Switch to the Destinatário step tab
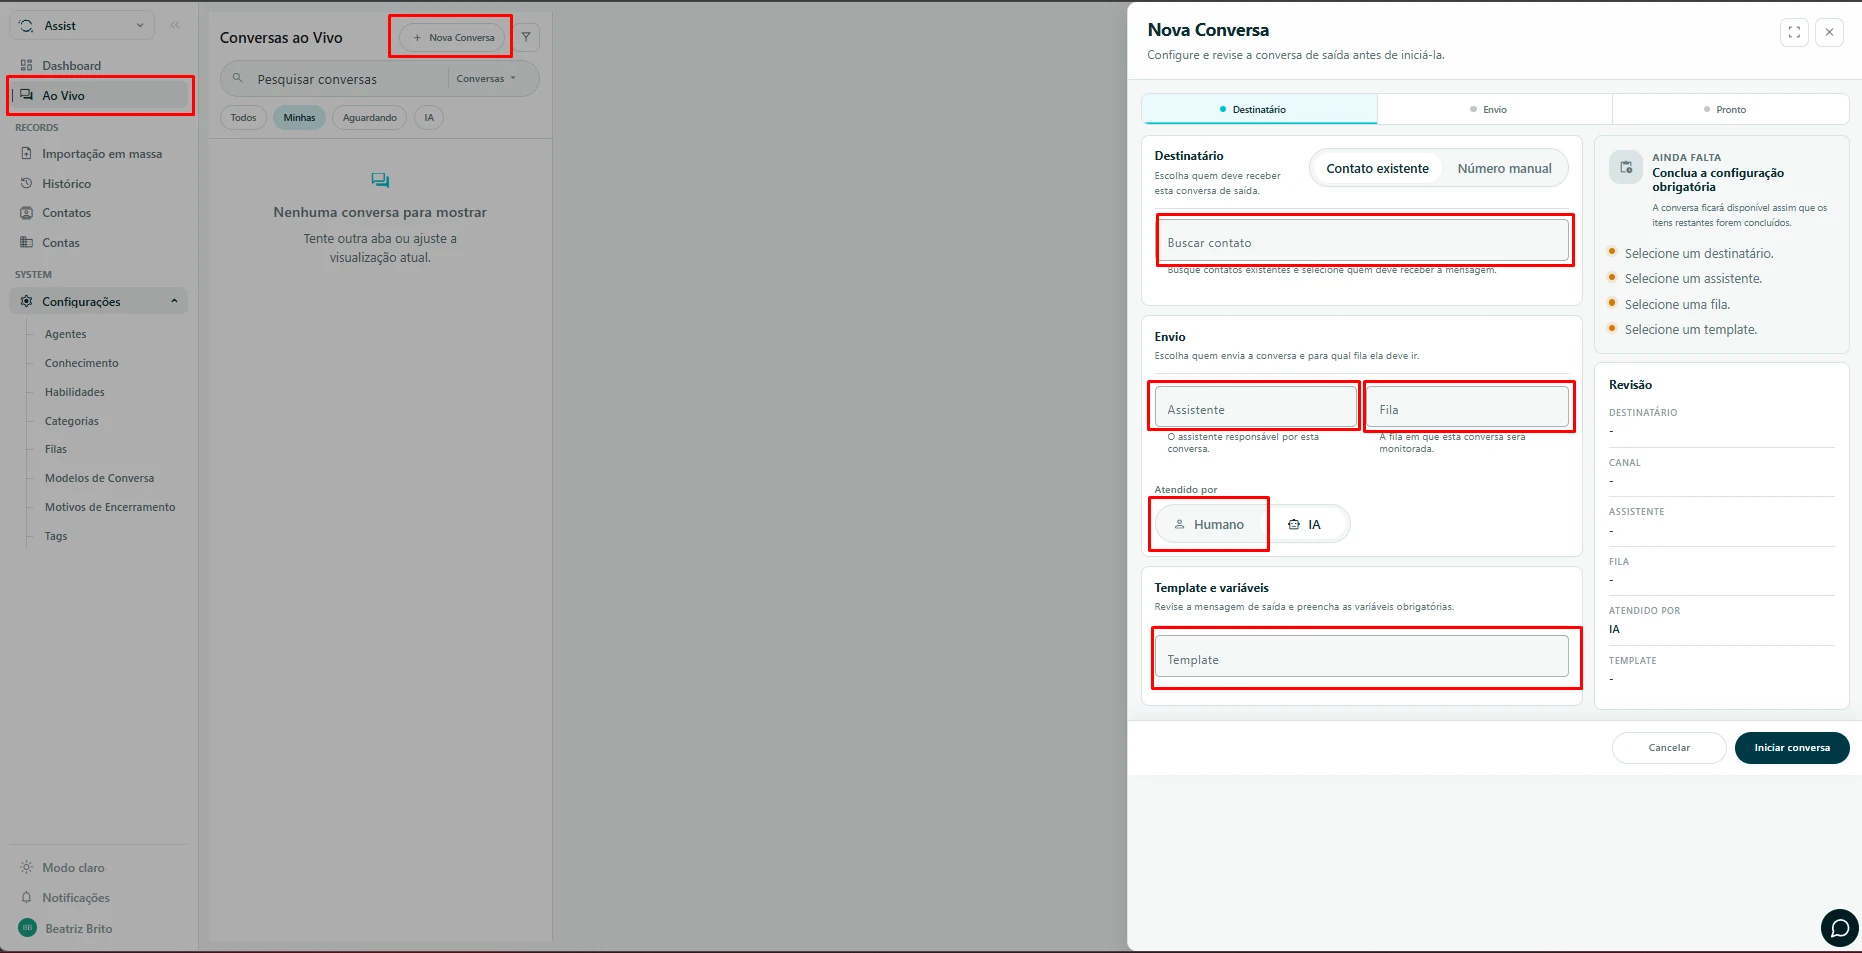 pyautogui.click(x=1259, y=109)
